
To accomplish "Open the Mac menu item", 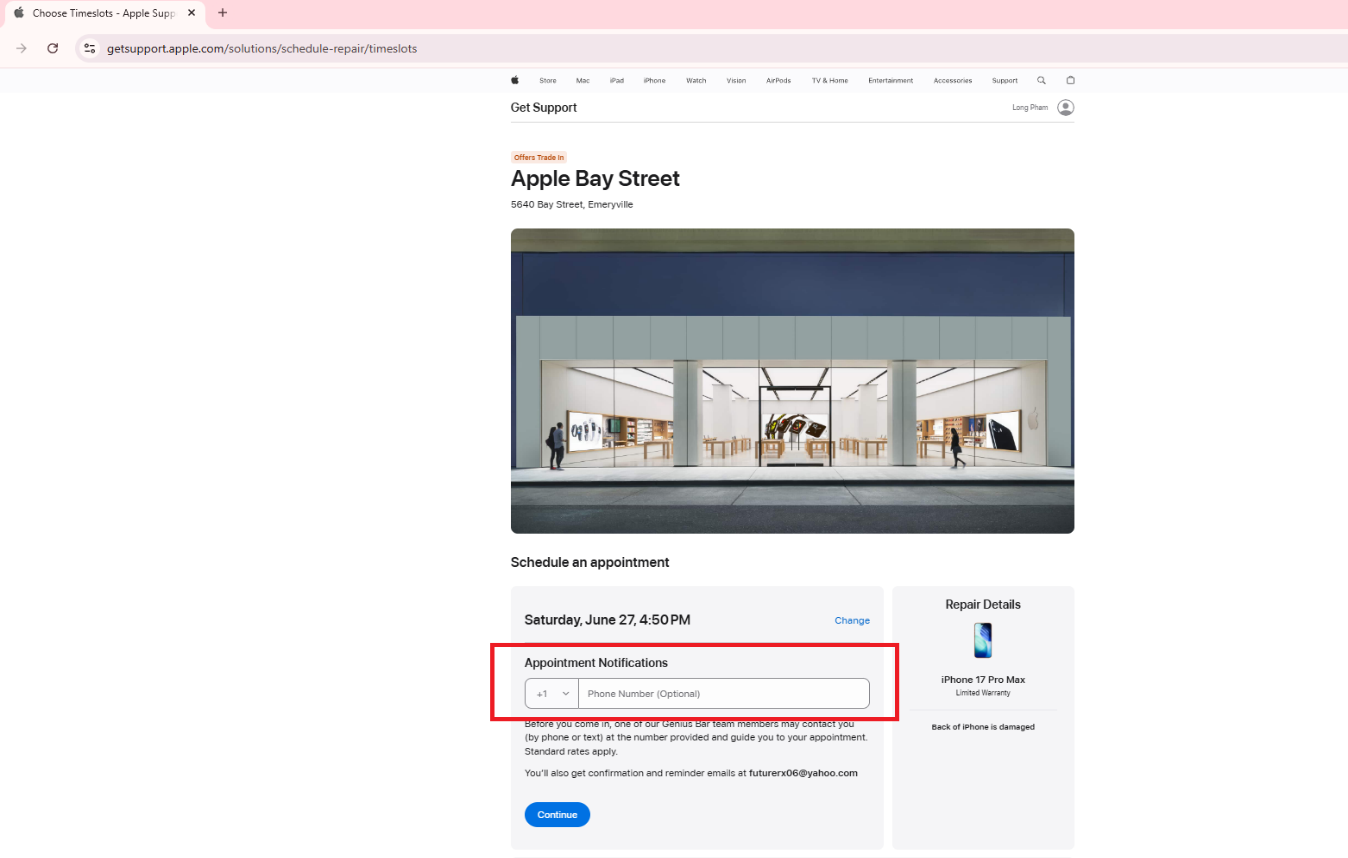I will tap(583, 80).
